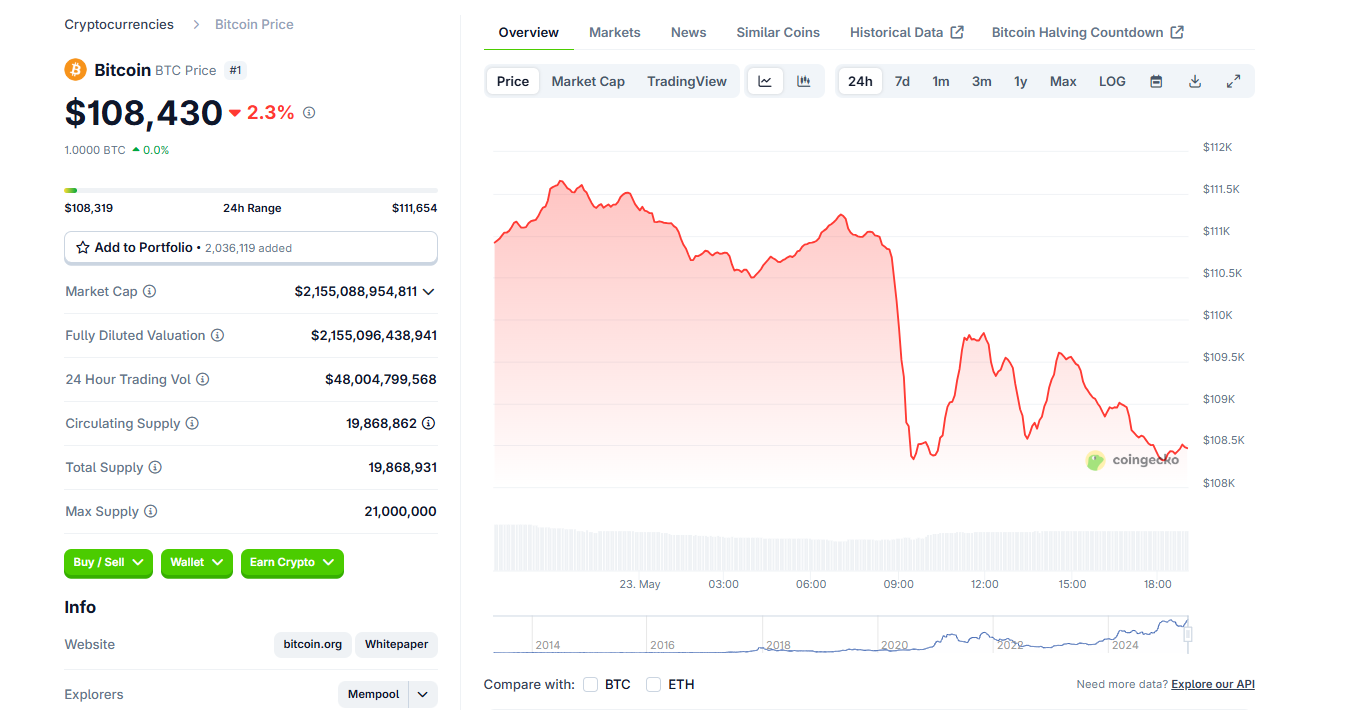Open the Wallet dropdown

click(197, 563)
